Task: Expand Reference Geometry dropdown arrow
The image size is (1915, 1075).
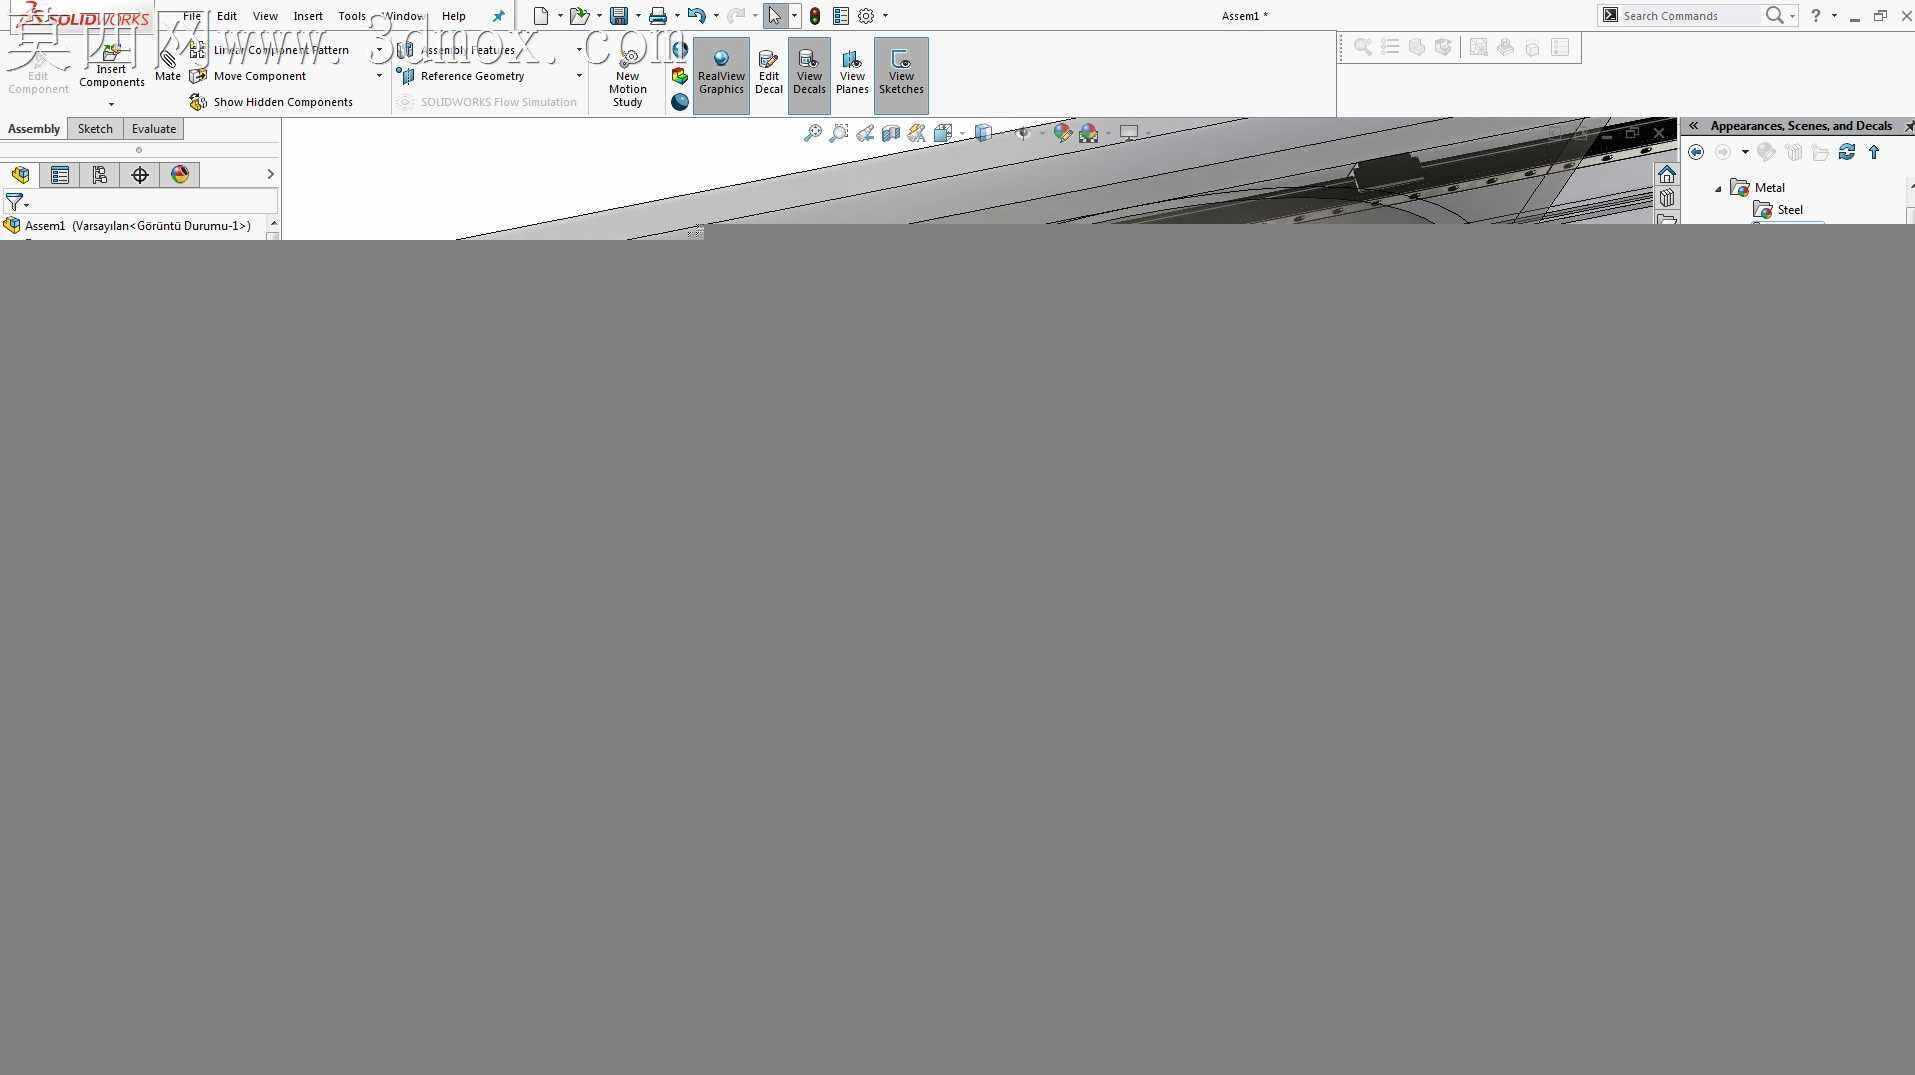Action: [579, 76]
